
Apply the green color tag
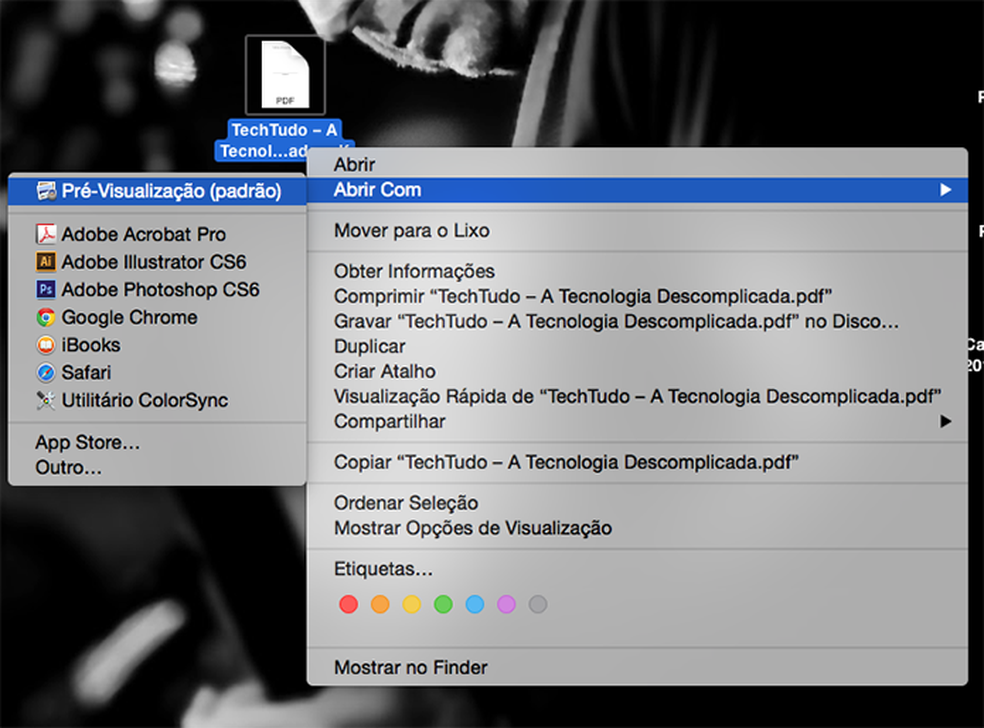443,604
